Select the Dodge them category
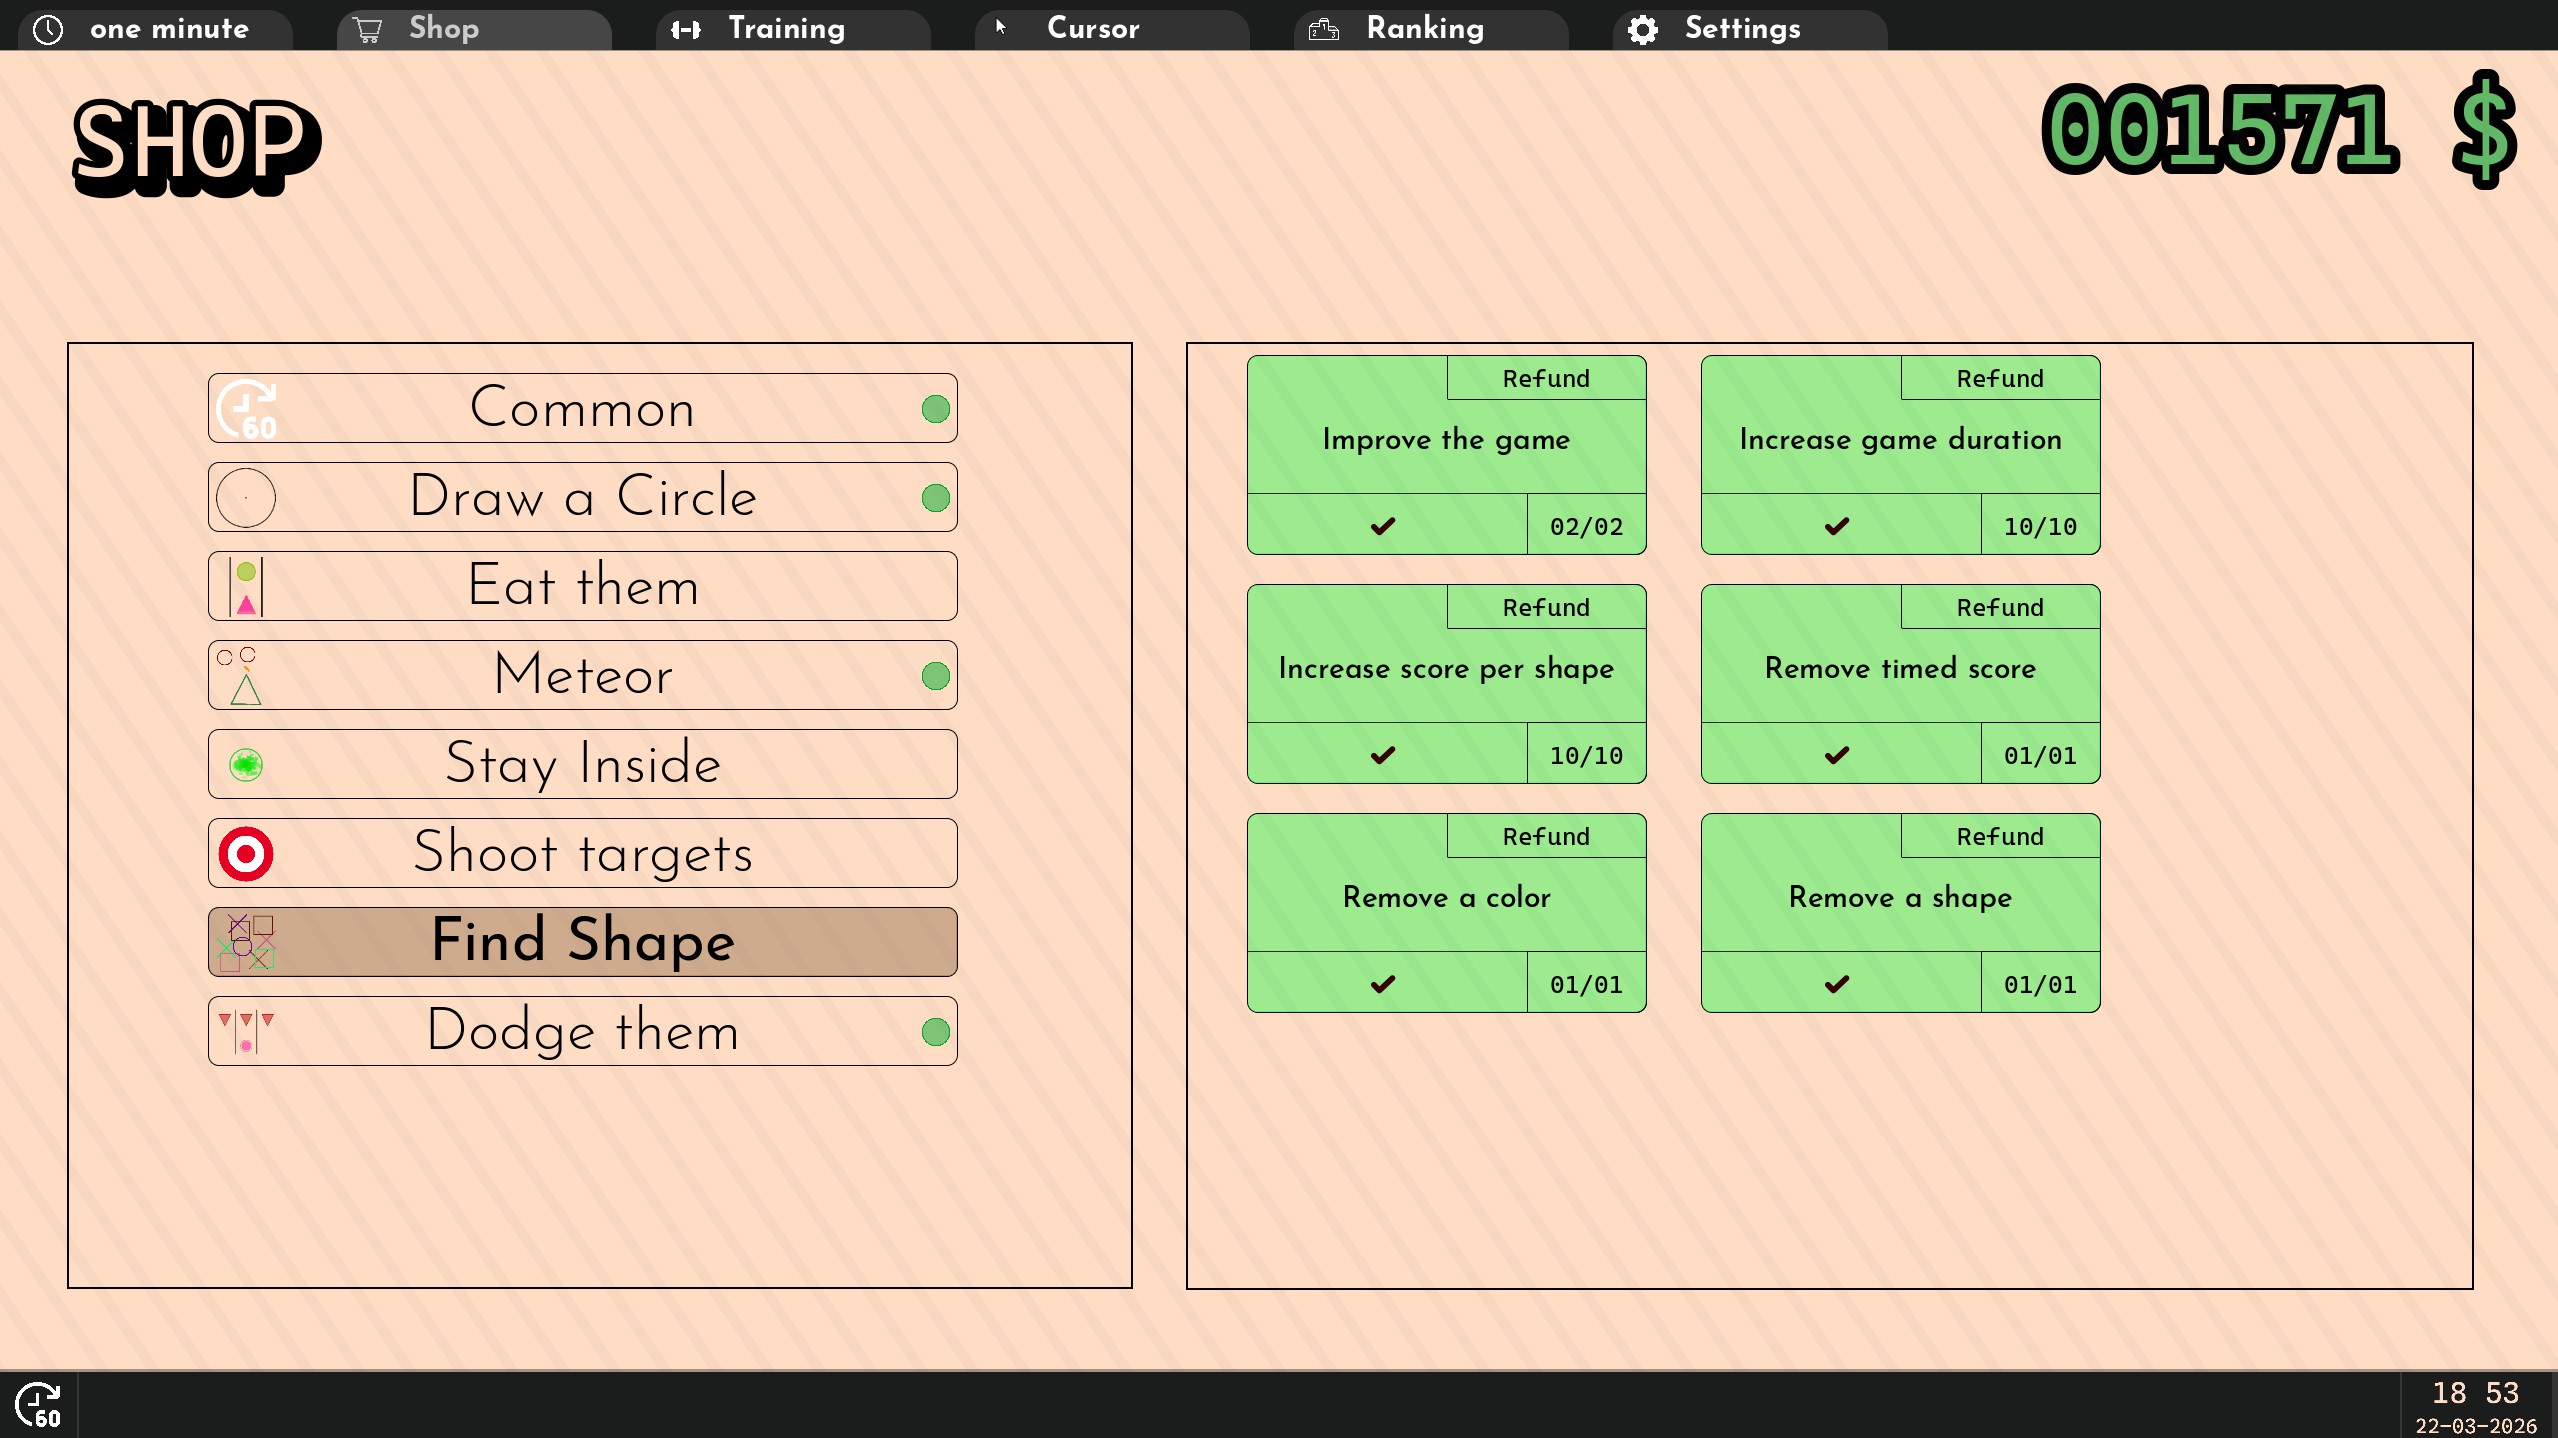The width and height of the screenshot is (2558, 1438). point(582,1032)
